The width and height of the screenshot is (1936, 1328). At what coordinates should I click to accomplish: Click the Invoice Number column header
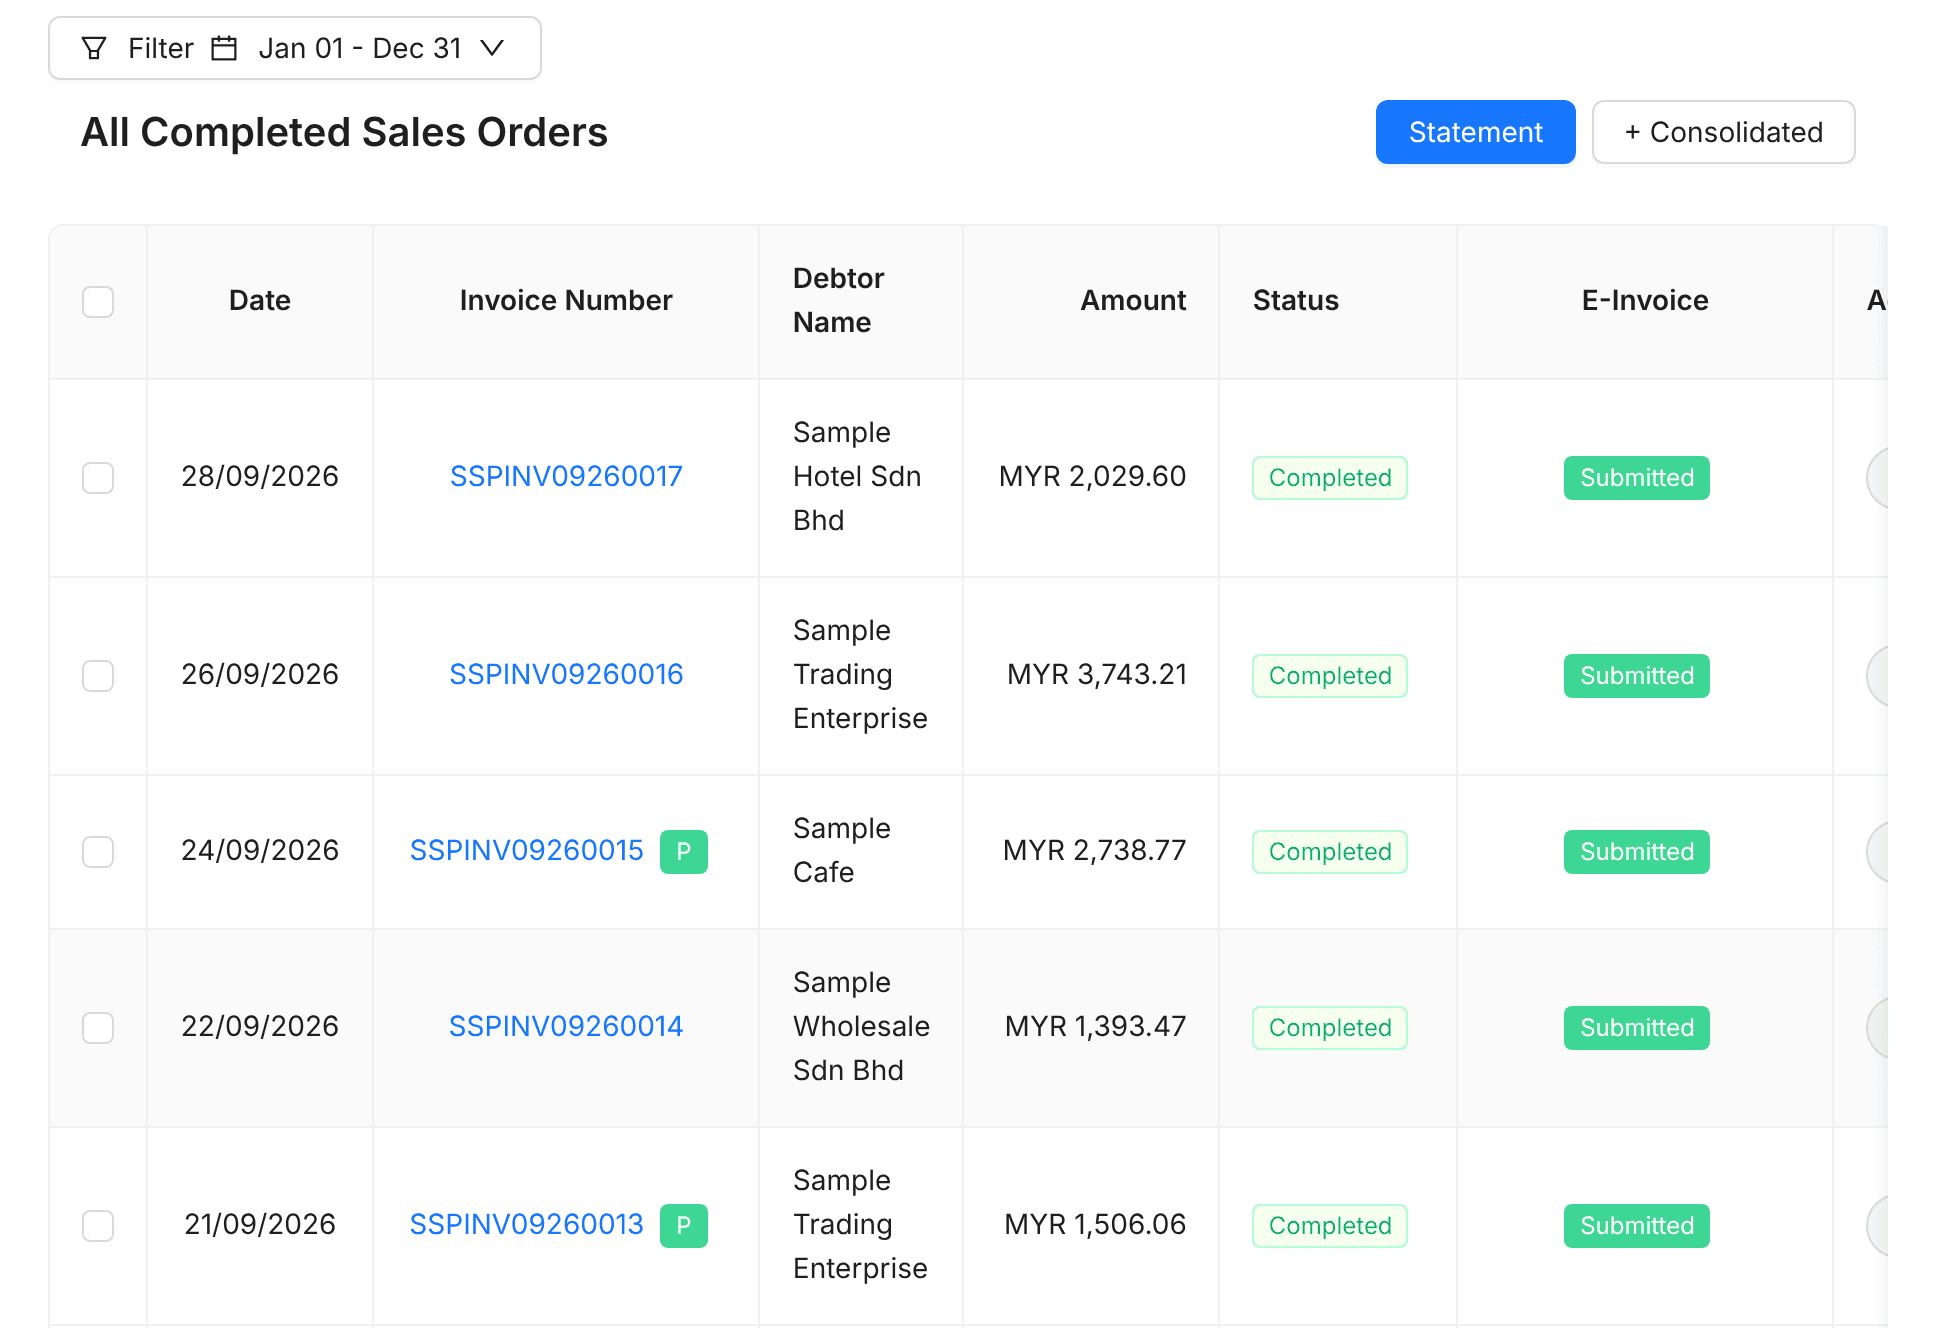point(566,300)
